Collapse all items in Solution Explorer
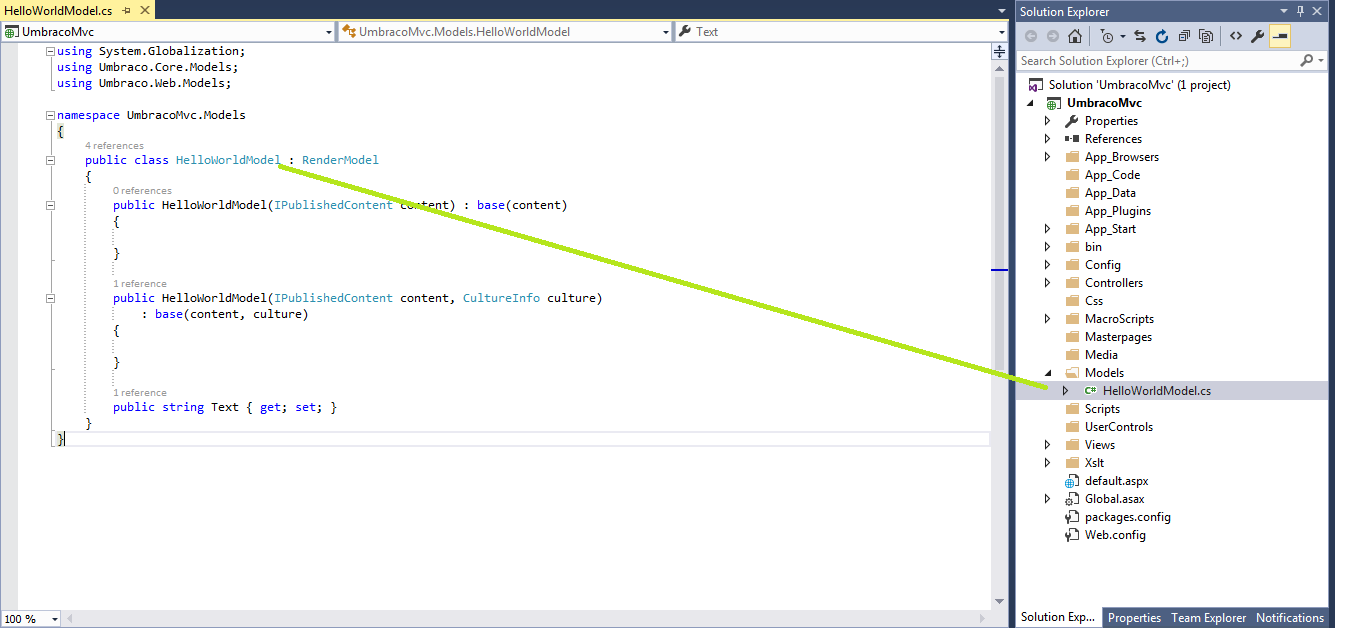1366x628 pixels. click(1186, 36)
